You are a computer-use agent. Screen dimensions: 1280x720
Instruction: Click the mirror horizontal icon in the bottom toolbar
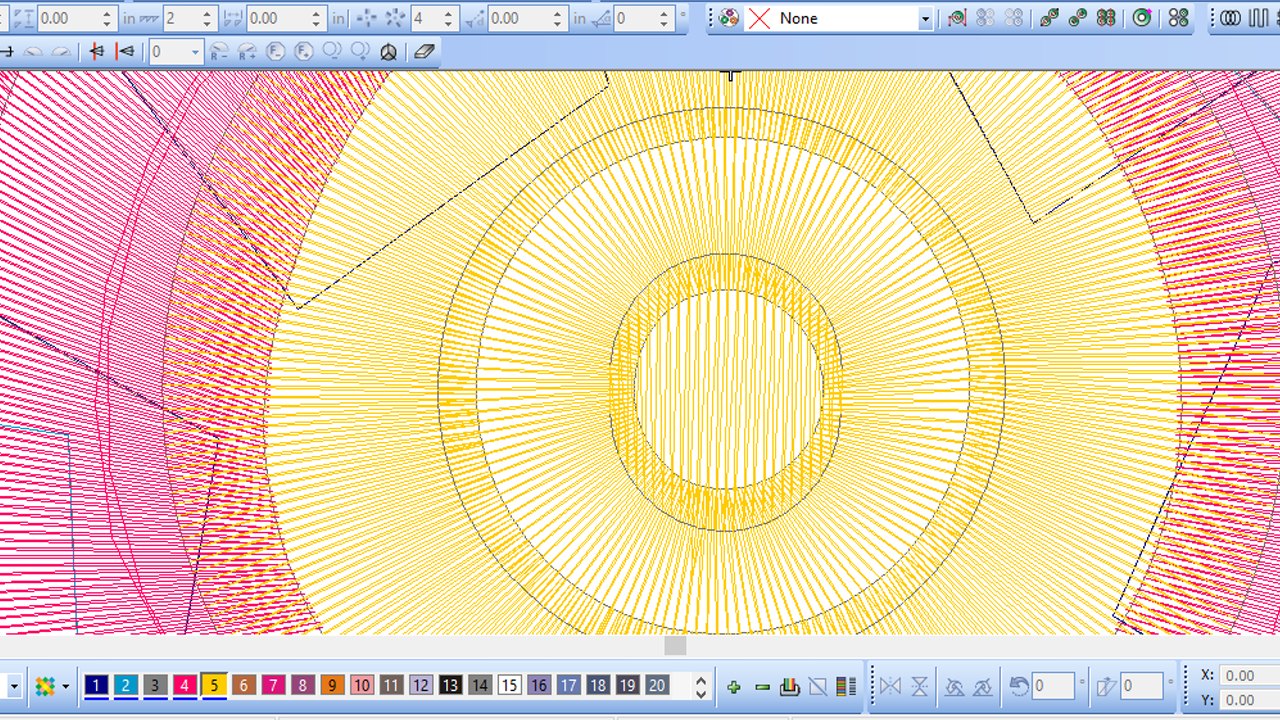890,687
